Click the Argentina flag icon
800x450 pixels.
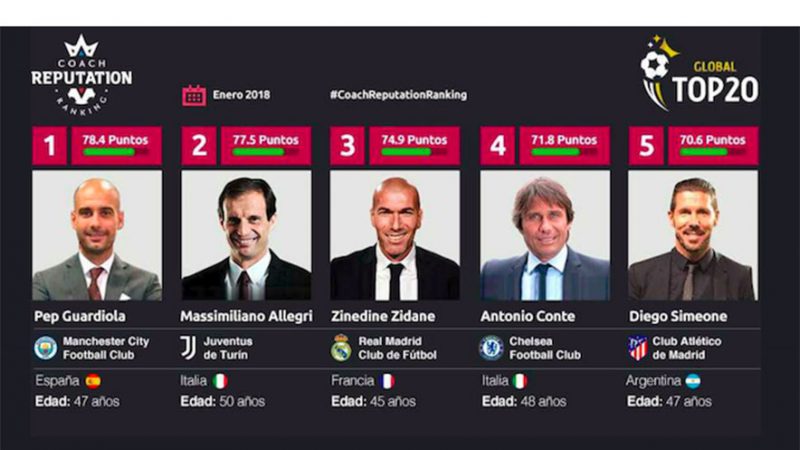(693, 381)
